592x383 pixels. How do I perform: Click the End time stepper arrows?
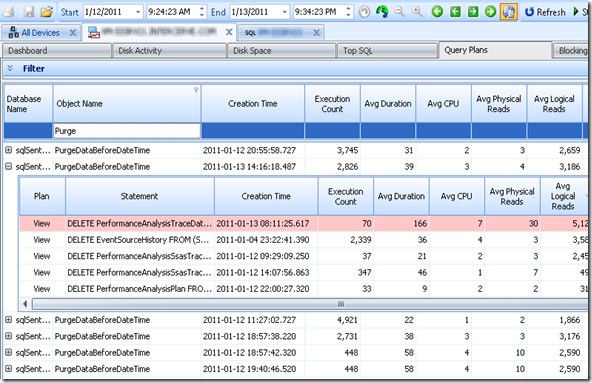coord(348,12)
